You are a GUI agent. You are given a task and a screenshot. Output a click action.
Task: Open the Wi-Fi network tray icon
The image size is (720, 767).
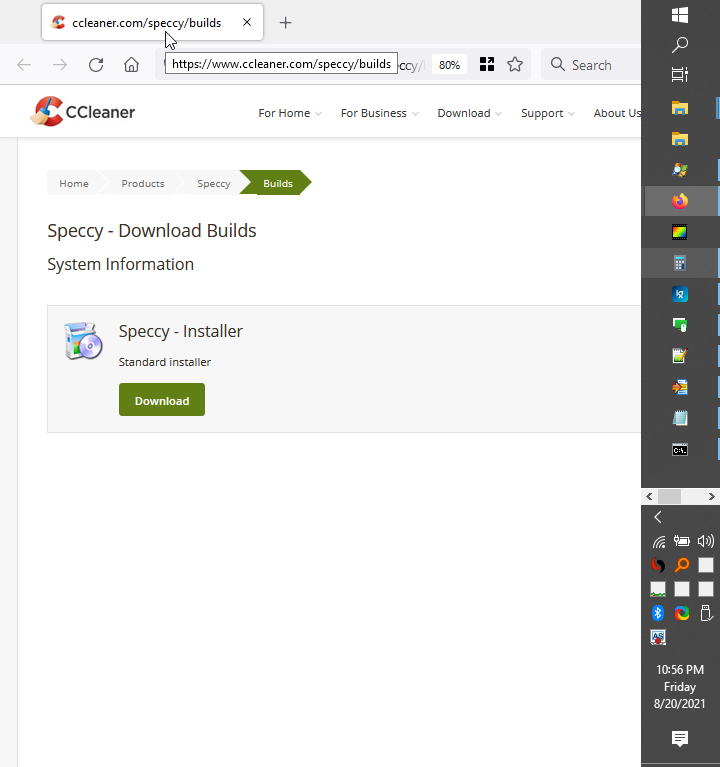tap(658, 541)
